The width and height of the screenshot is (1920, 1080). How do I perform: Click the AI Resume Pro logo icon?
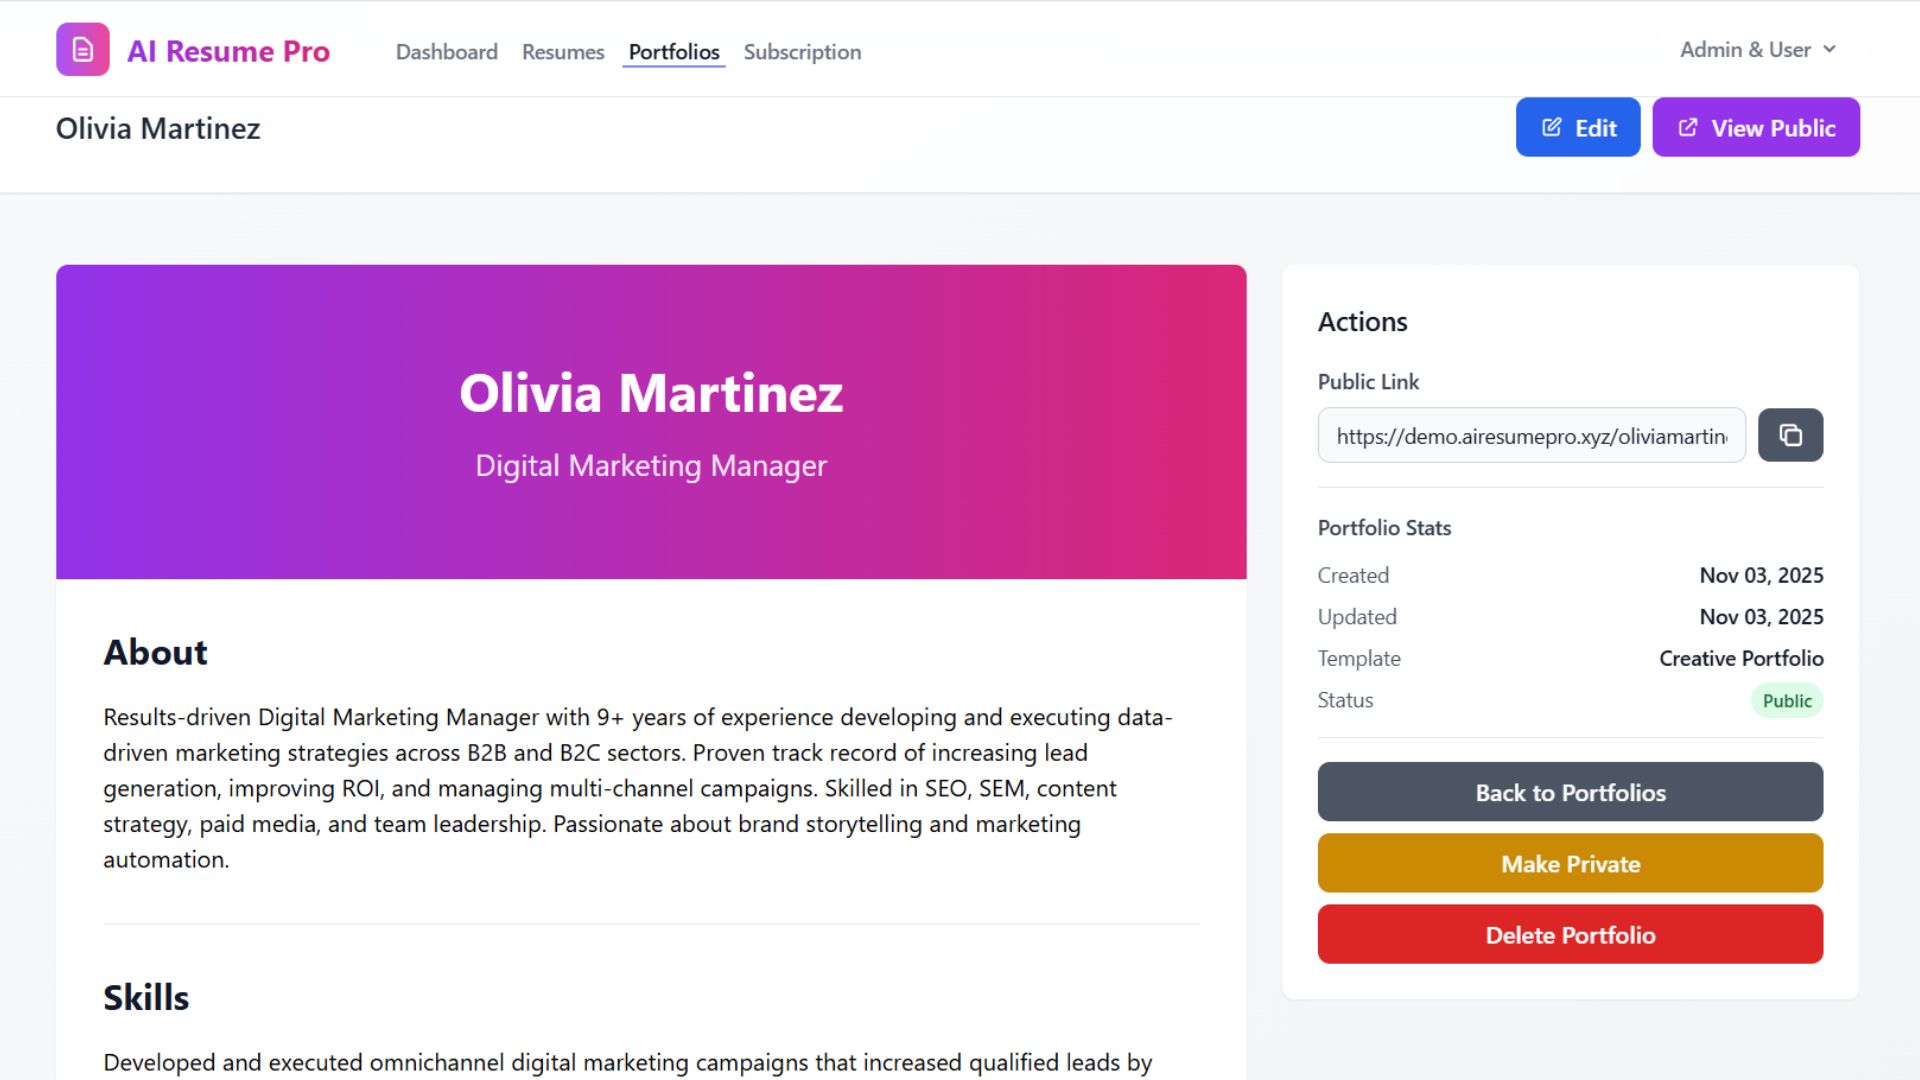pyautogui.click(x=82, y=50)
